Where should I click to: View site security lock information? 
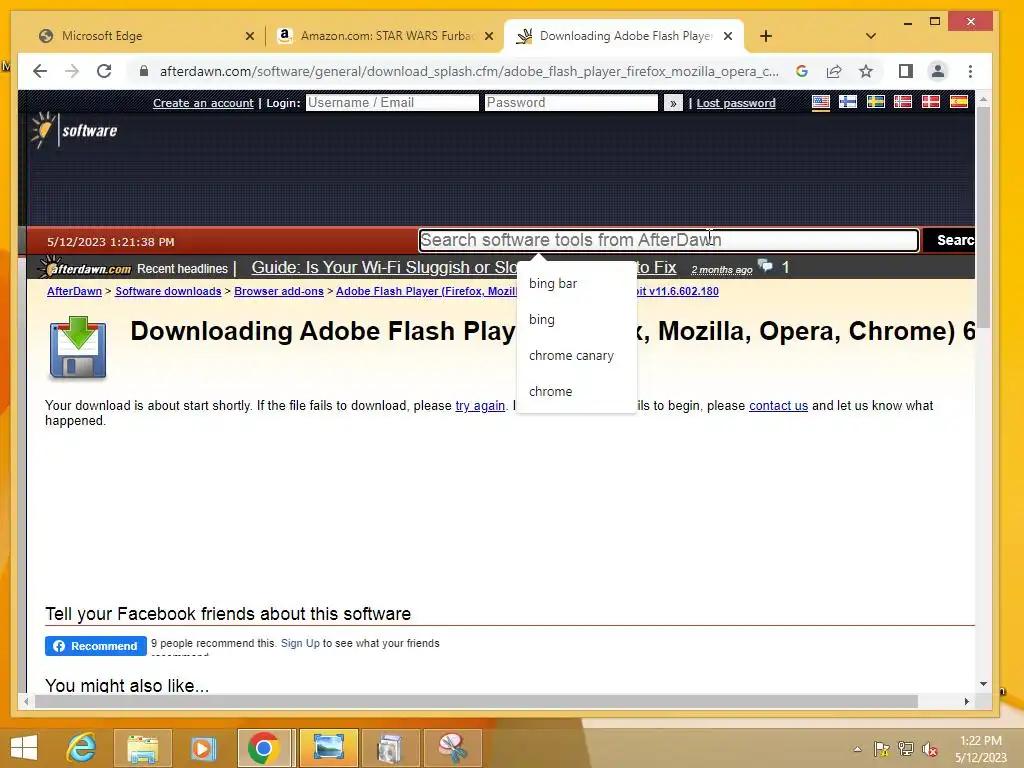tap(144, 71)
